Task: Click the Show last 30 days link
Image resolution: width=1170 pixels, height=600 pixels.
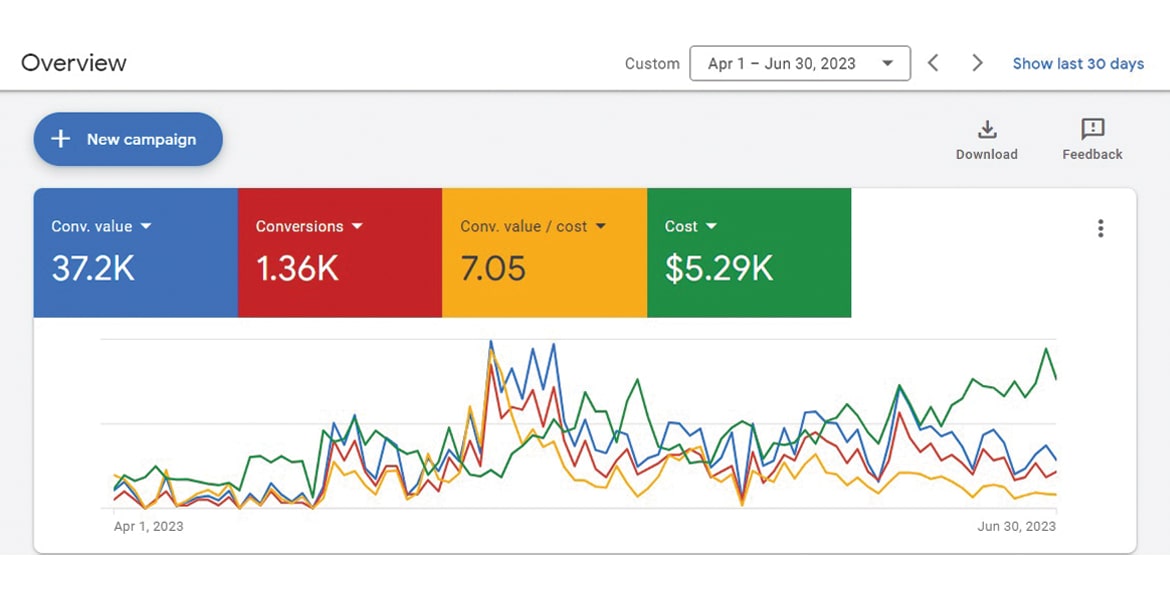Action: pos(1077,63)
